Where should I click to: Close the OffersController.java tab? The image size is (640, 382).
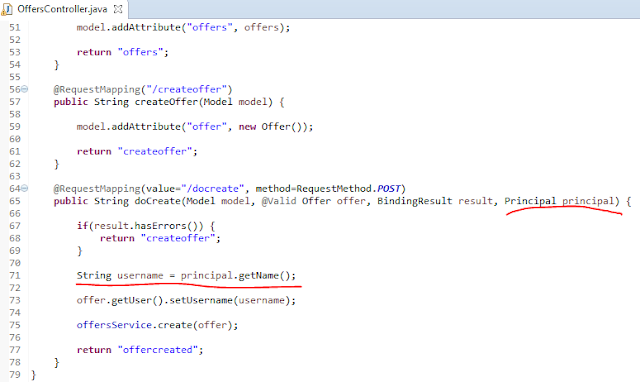point(118,9)
